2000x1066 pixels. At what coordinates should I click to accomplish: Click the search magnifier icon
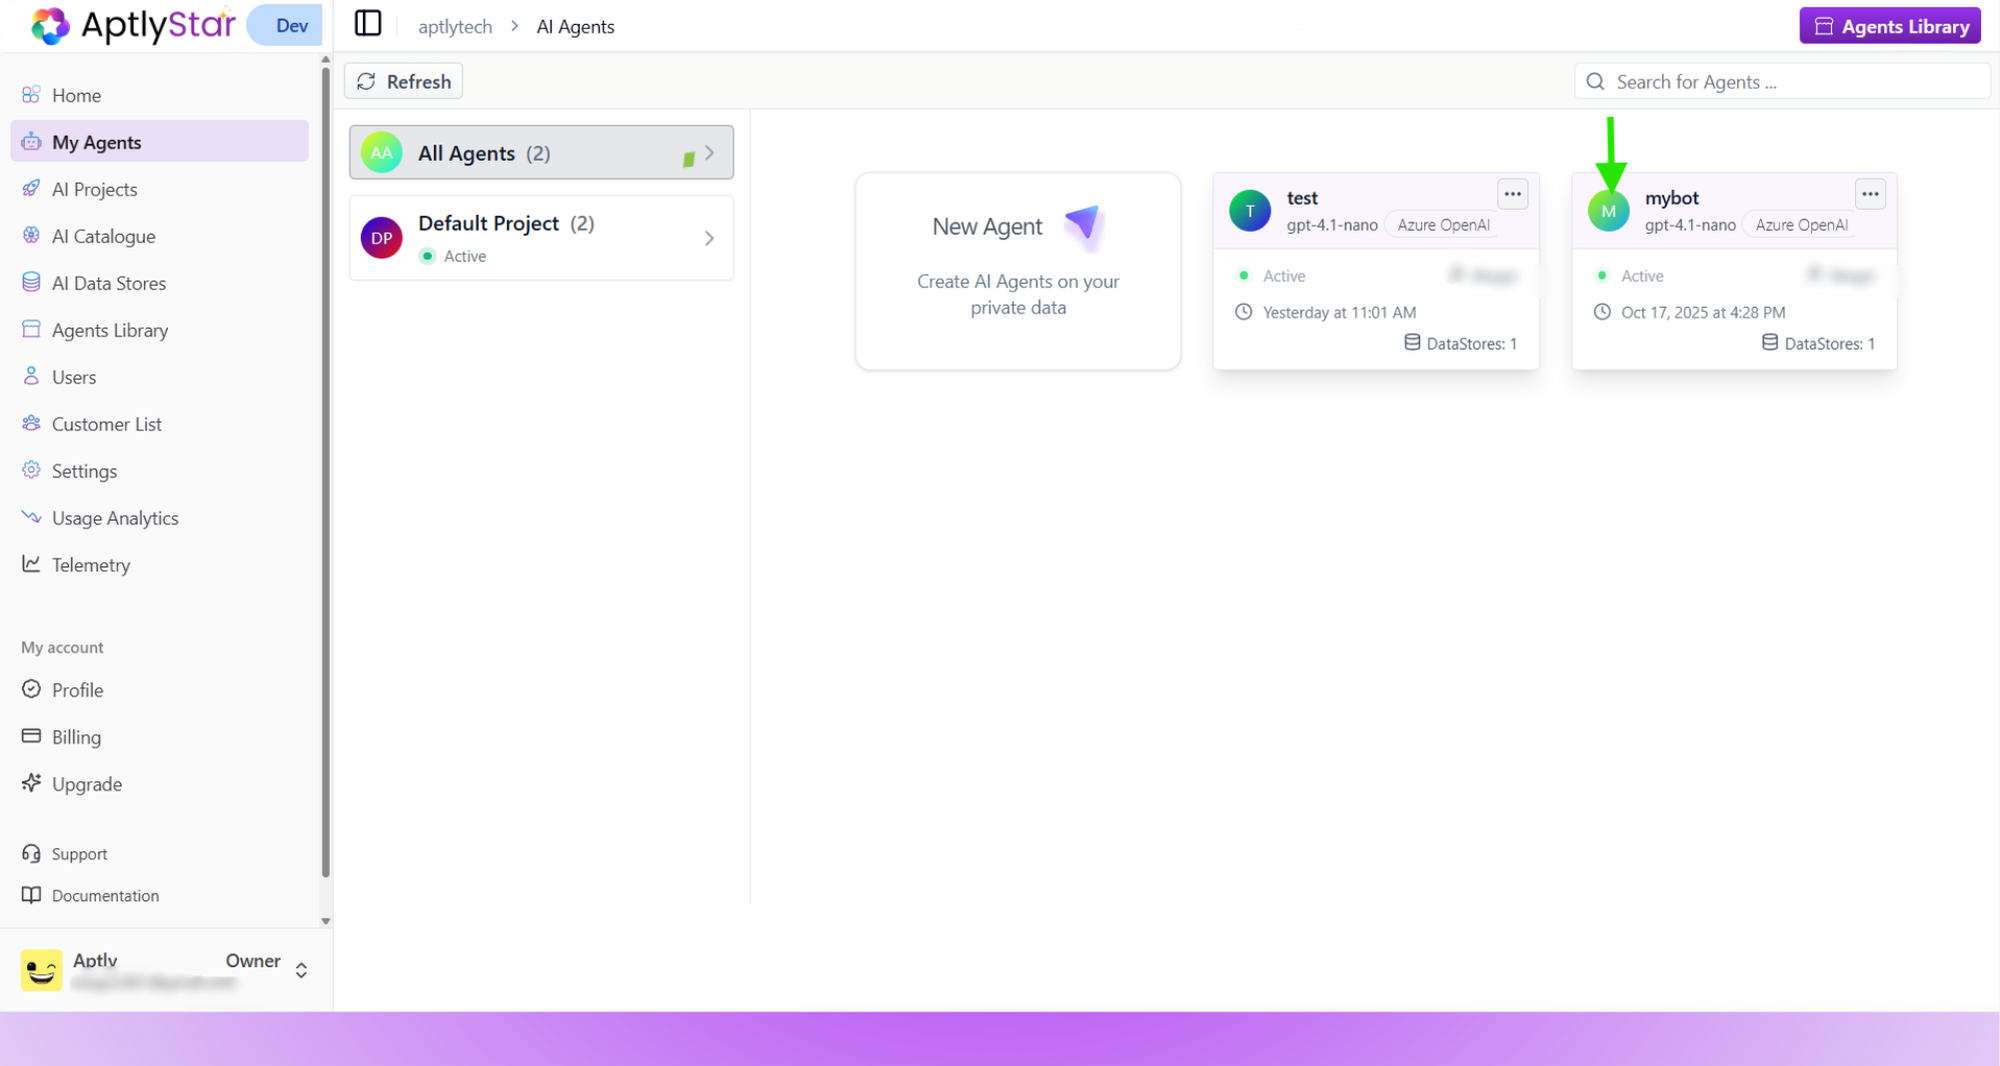1596,81
